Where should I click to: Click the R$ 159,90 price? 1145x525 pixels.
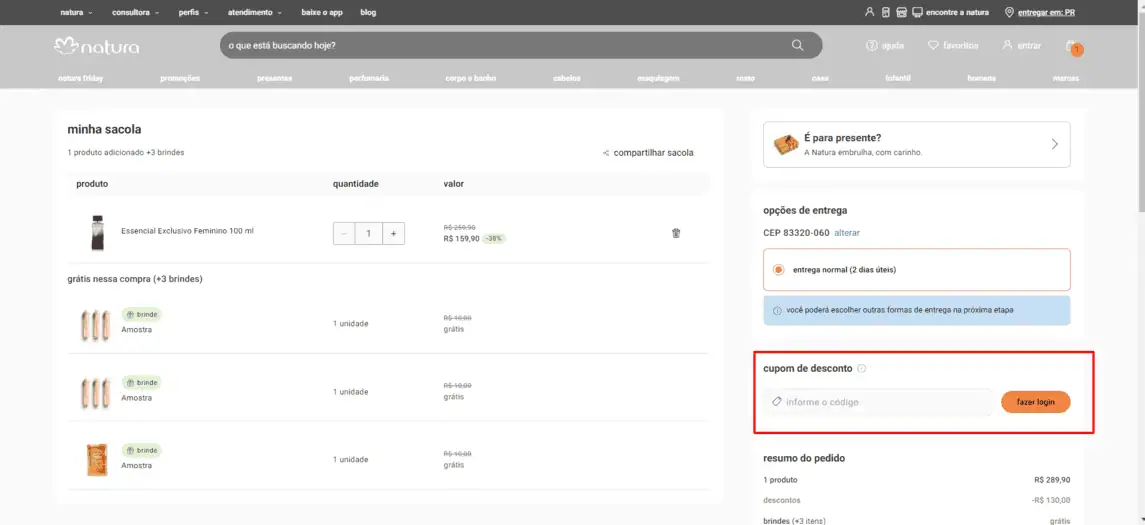coord(462,239)
